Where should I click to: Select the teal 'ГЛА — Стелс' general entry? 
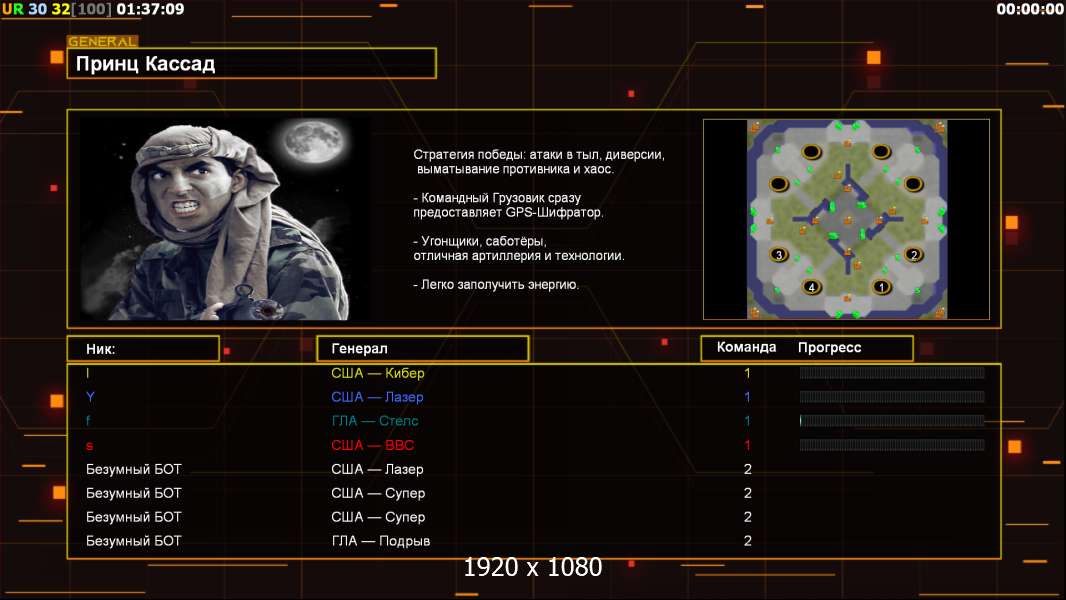click(375, 421)
